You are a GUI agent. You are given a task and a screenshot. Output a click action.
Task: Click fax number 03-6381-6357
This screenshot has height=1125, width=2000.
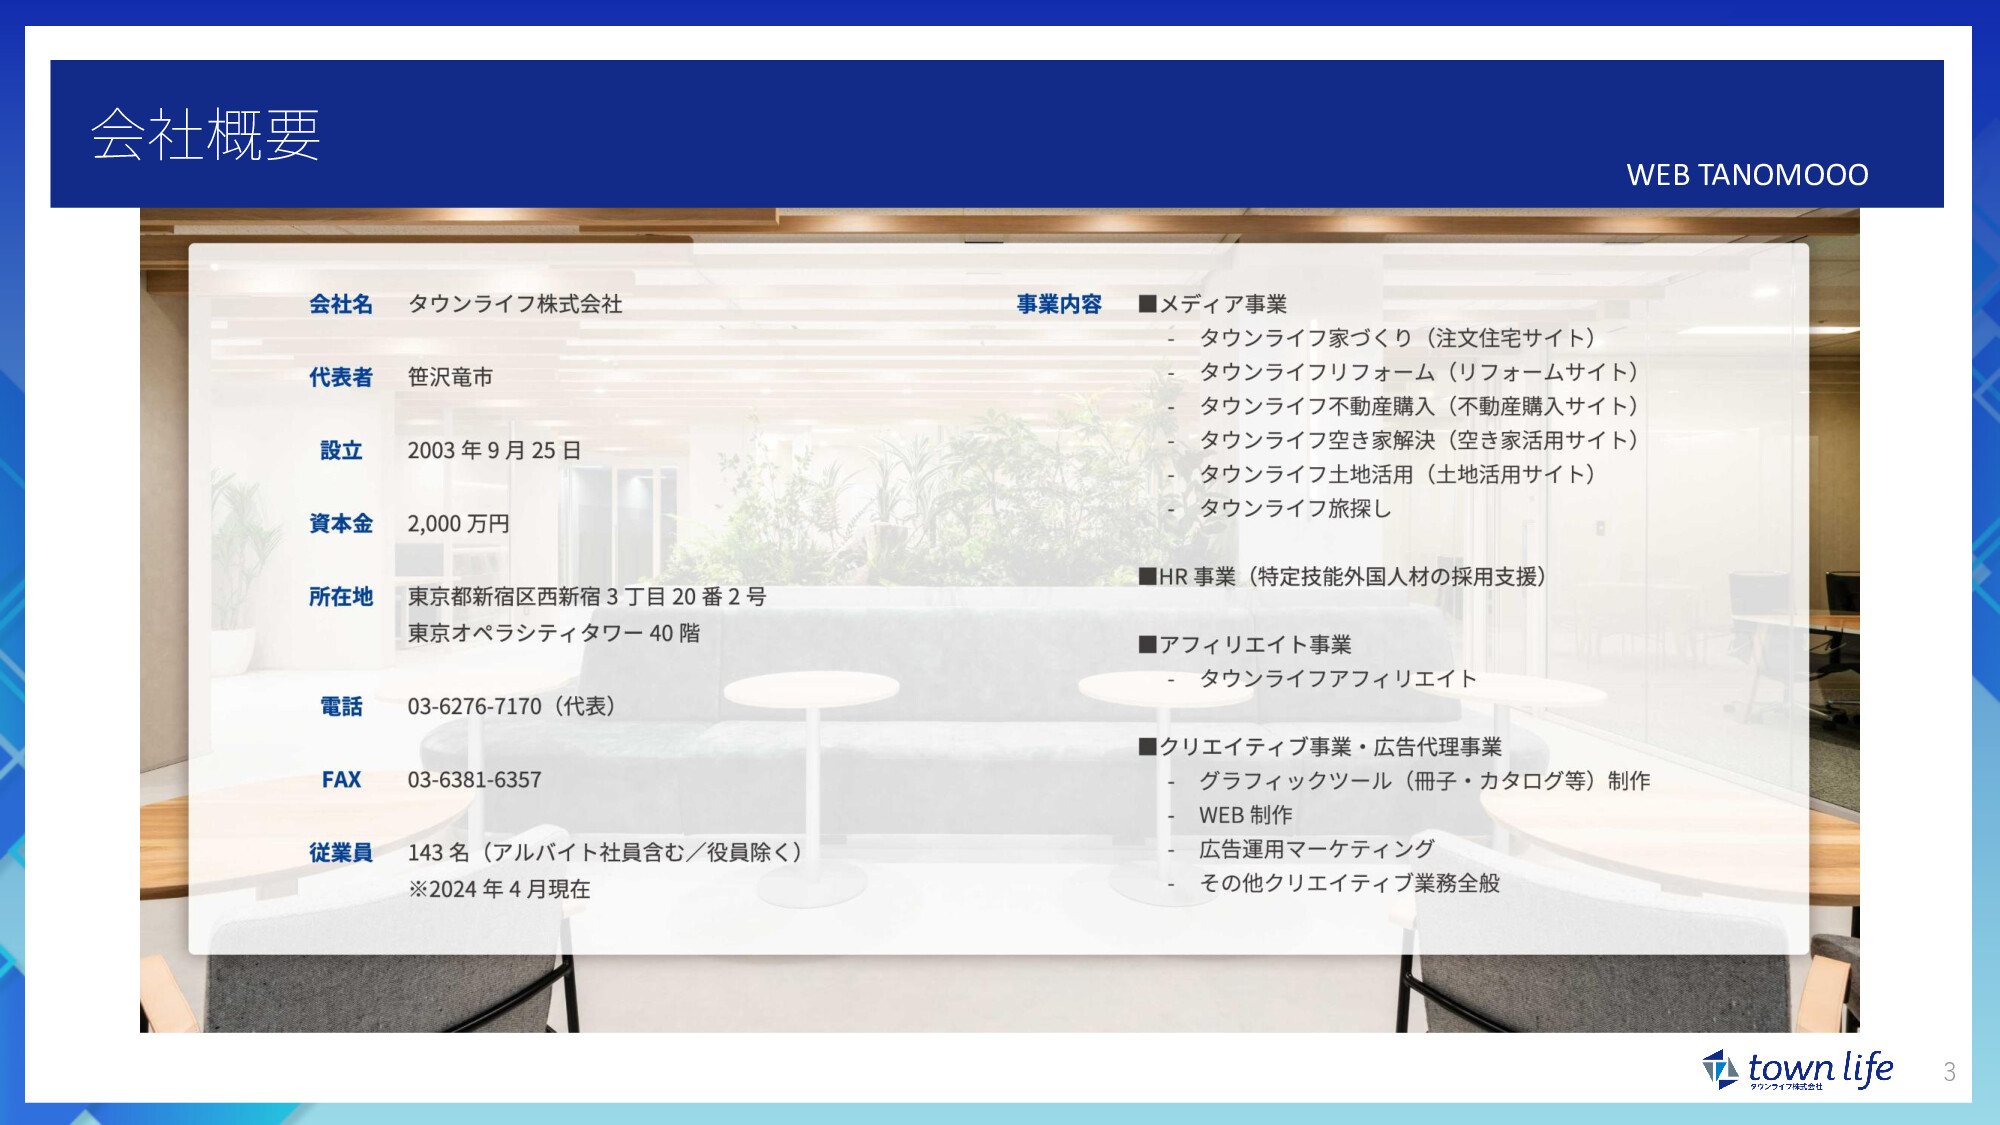pyautogui.click(x=474, y=779)
